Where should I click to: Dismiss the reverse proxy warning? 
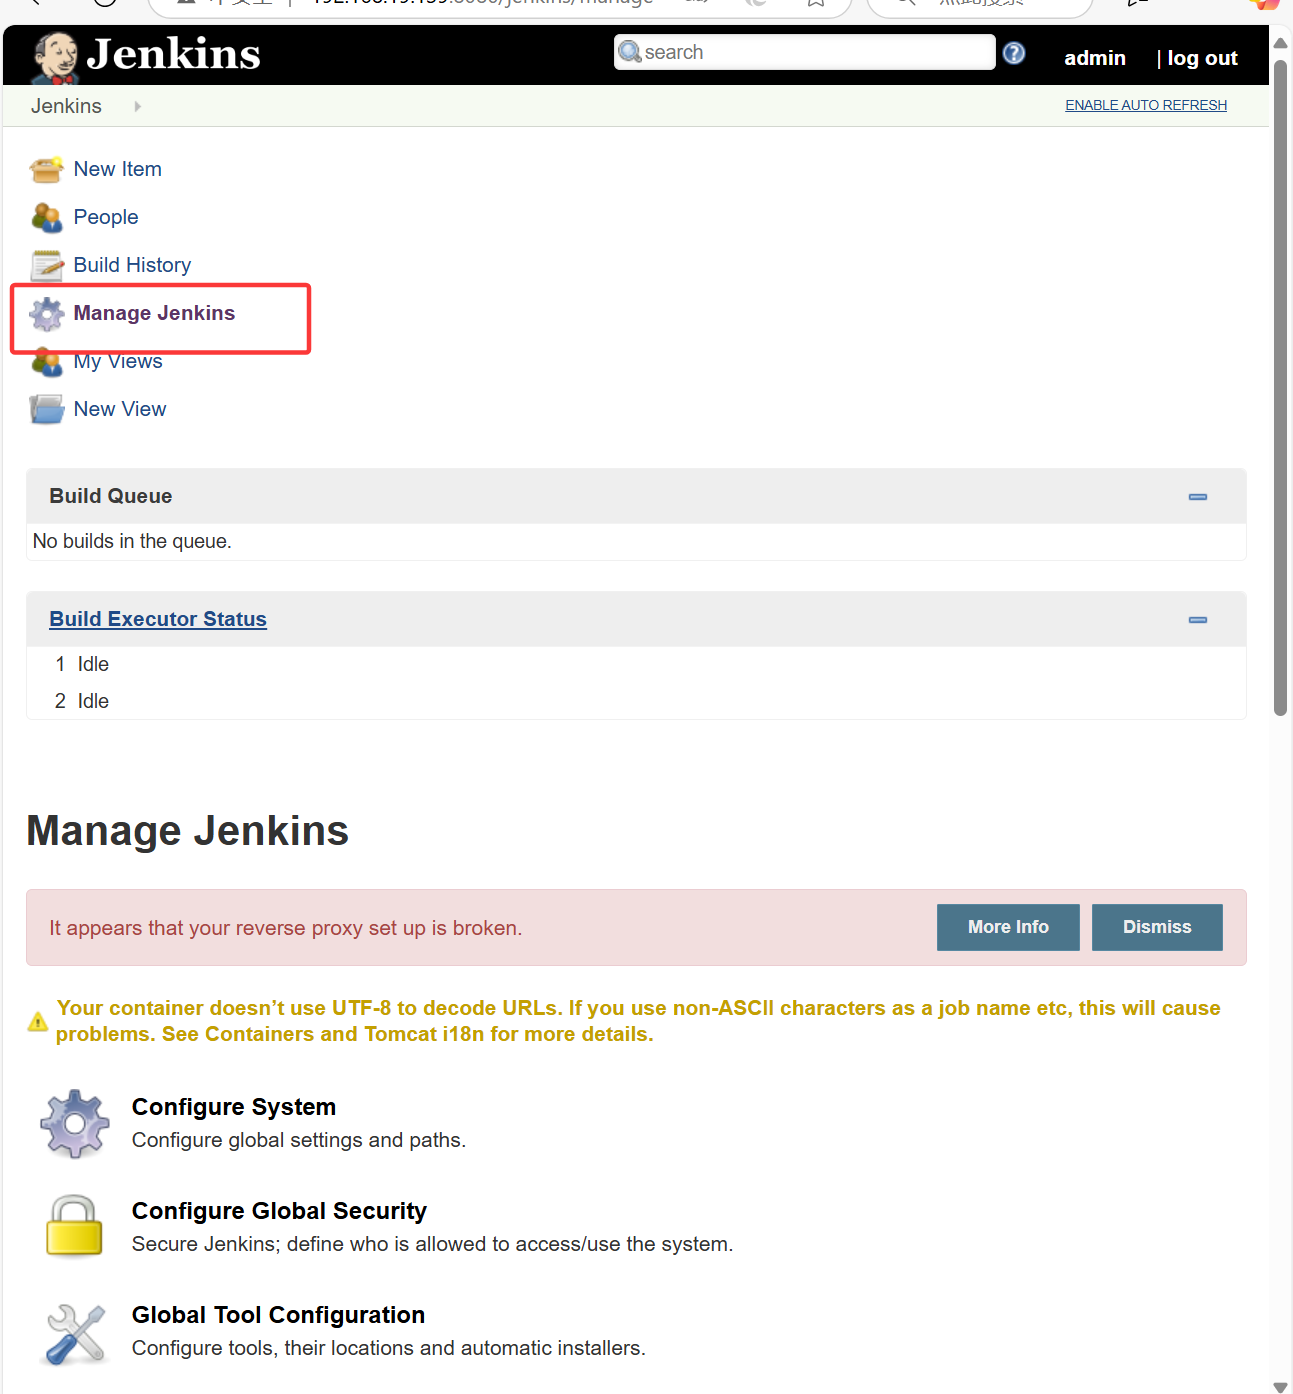[1157, 927]
